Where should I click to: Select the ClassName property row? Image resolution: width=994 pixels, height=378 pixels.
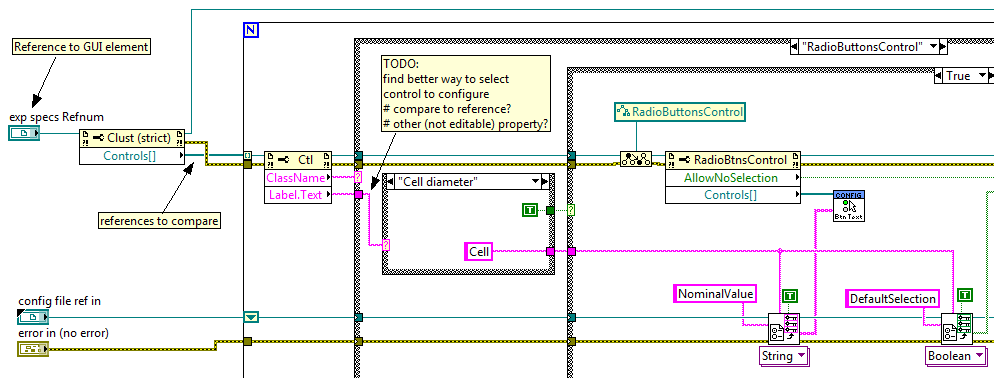[298, 178]
